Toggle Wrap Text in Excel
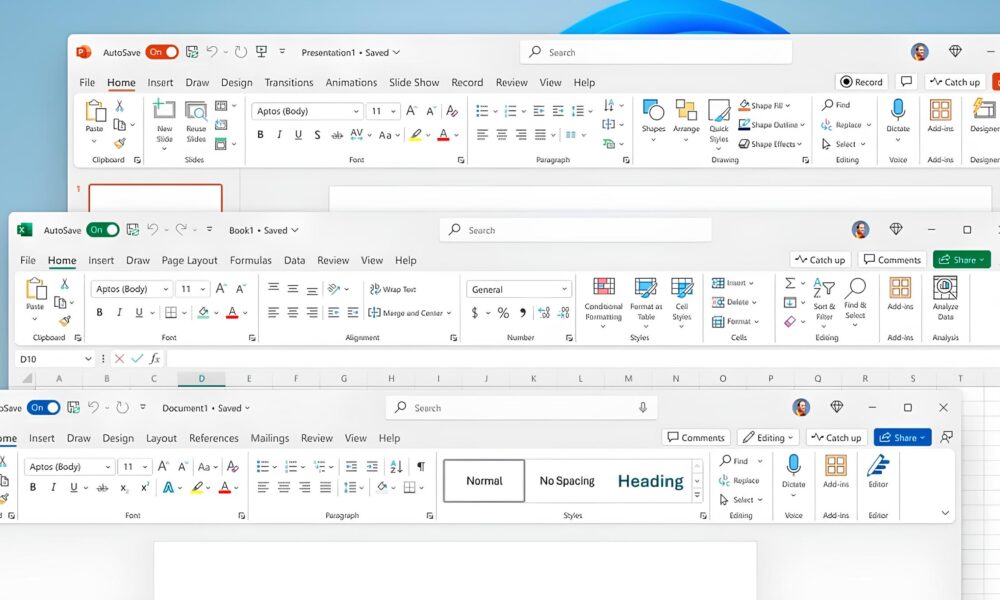Screen dimensions: 1000x600 pos(393,289)
